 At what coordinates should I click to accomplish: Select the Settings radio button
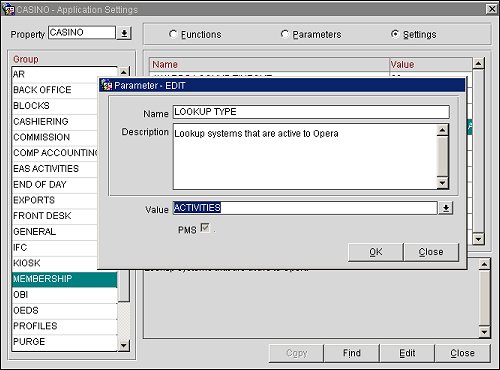click(395, 34)
